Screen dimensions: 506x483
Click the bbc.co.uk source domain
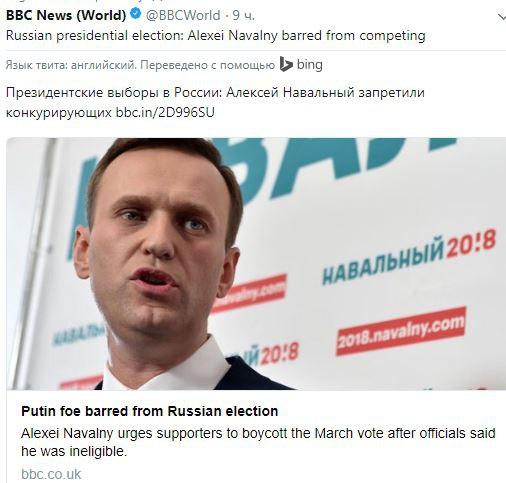[51, 474]
